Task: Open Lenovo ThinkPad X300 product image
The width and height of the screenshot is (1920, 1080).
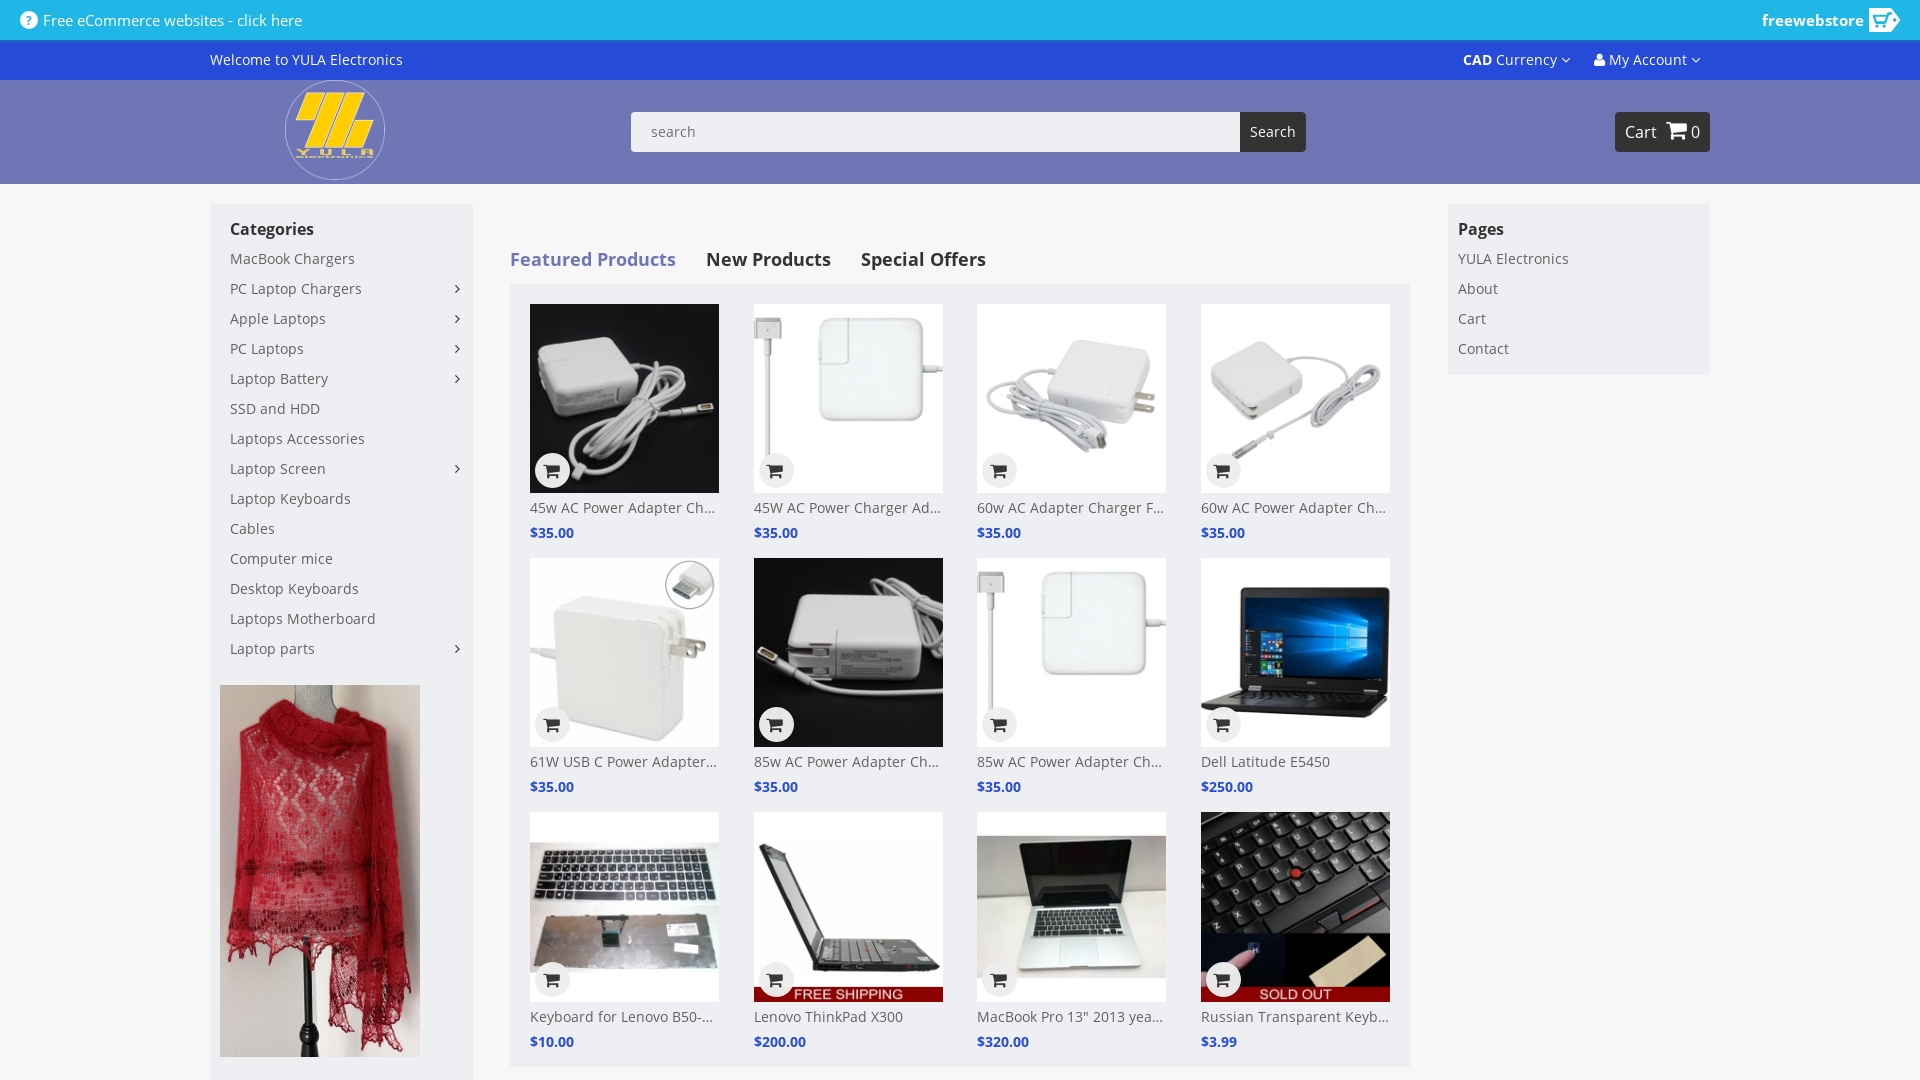Action: [848, 906]
